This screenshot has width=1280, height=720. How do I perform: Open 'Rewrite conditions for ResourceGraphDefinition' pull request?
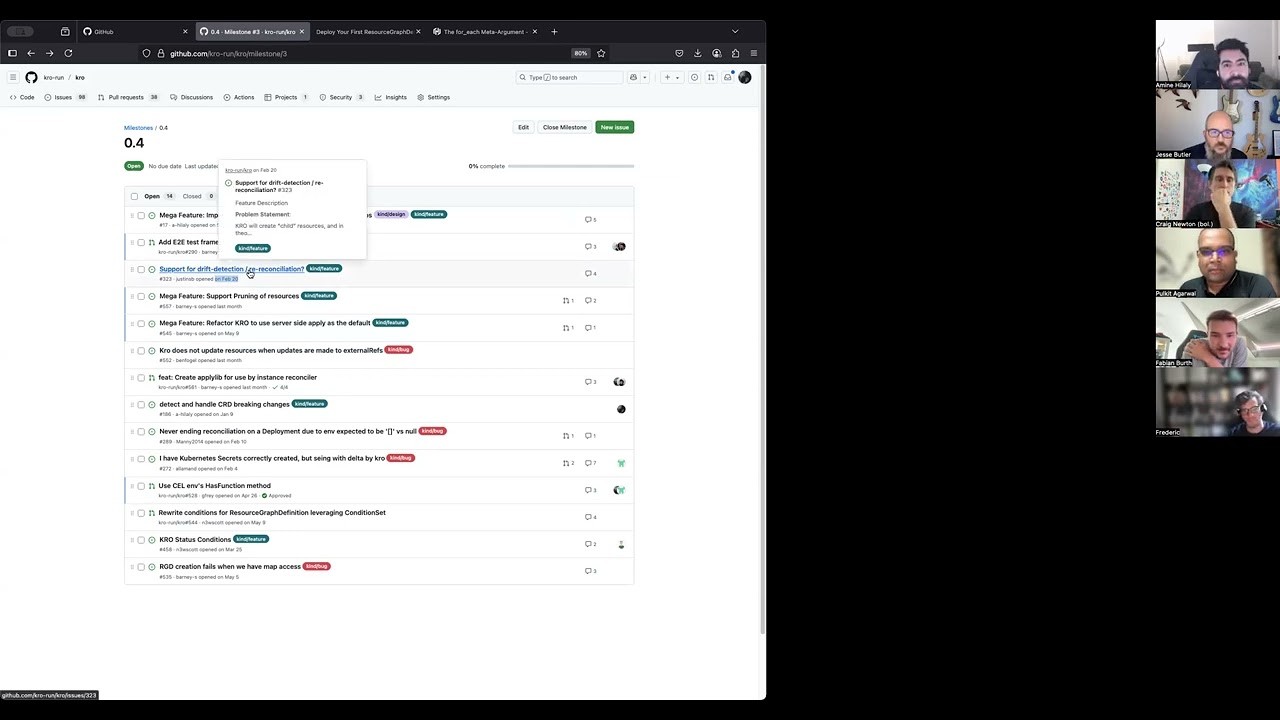[272, 513]
